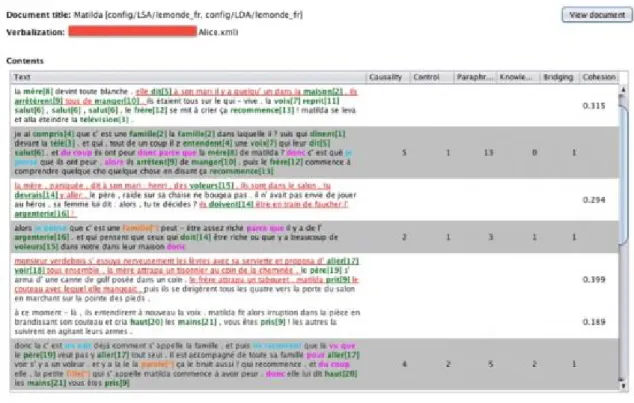Select paraphrase value 5 in last row
This screenshot has width=634, height=403.
[490, 364]
